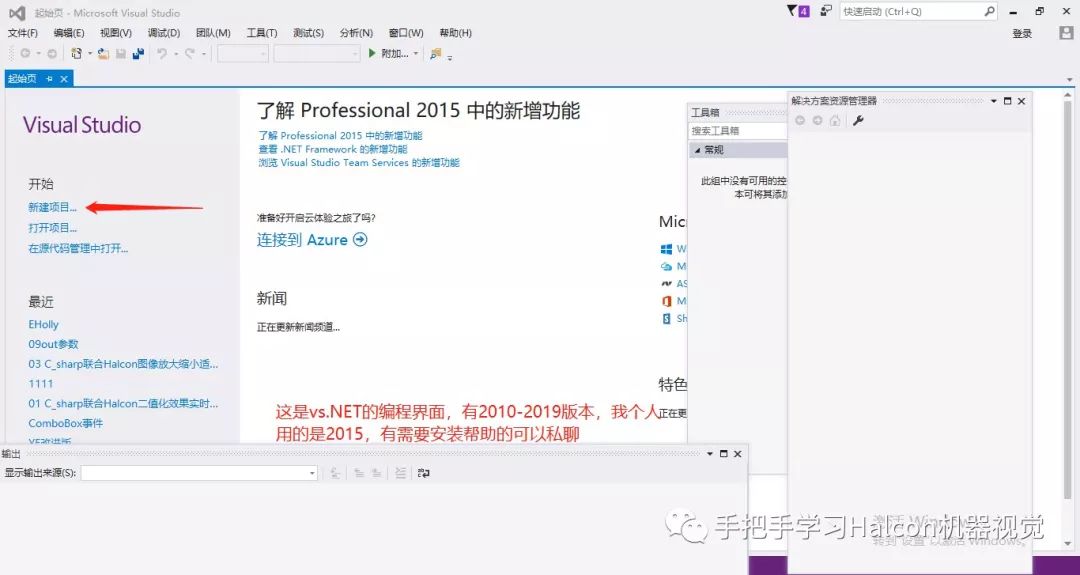This screenshot has height=575, width=1080.
Task: Open recent project 1111
Action: [x=41, y=383]
